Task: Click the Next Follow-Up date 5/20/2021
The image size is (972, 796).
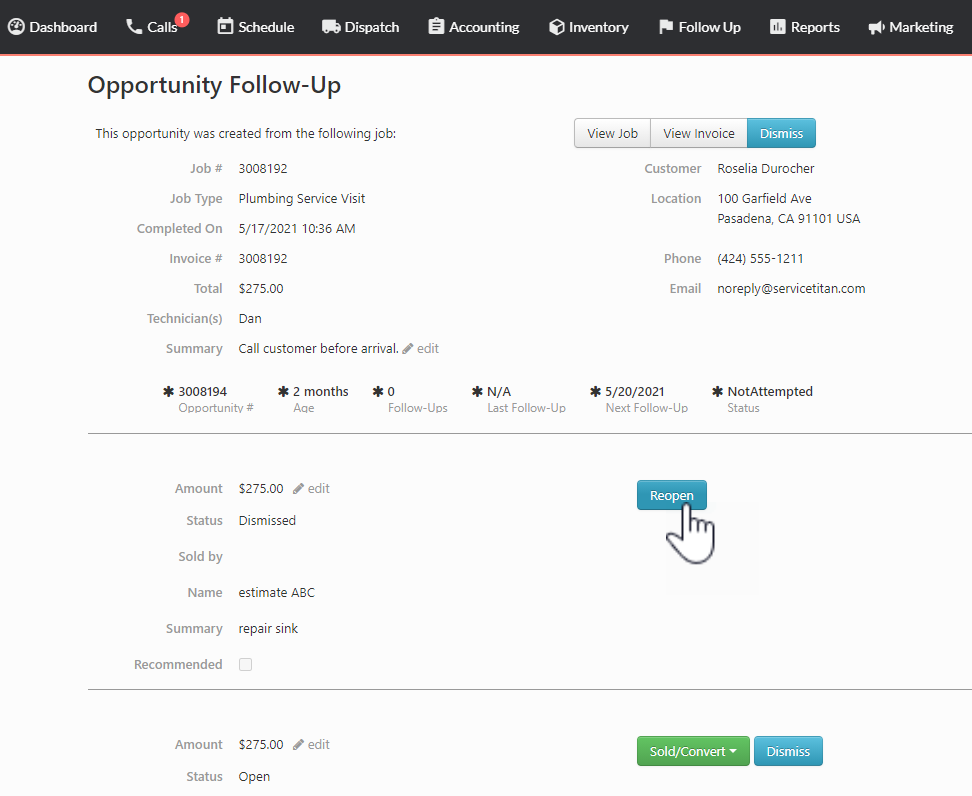Action: 635,392
